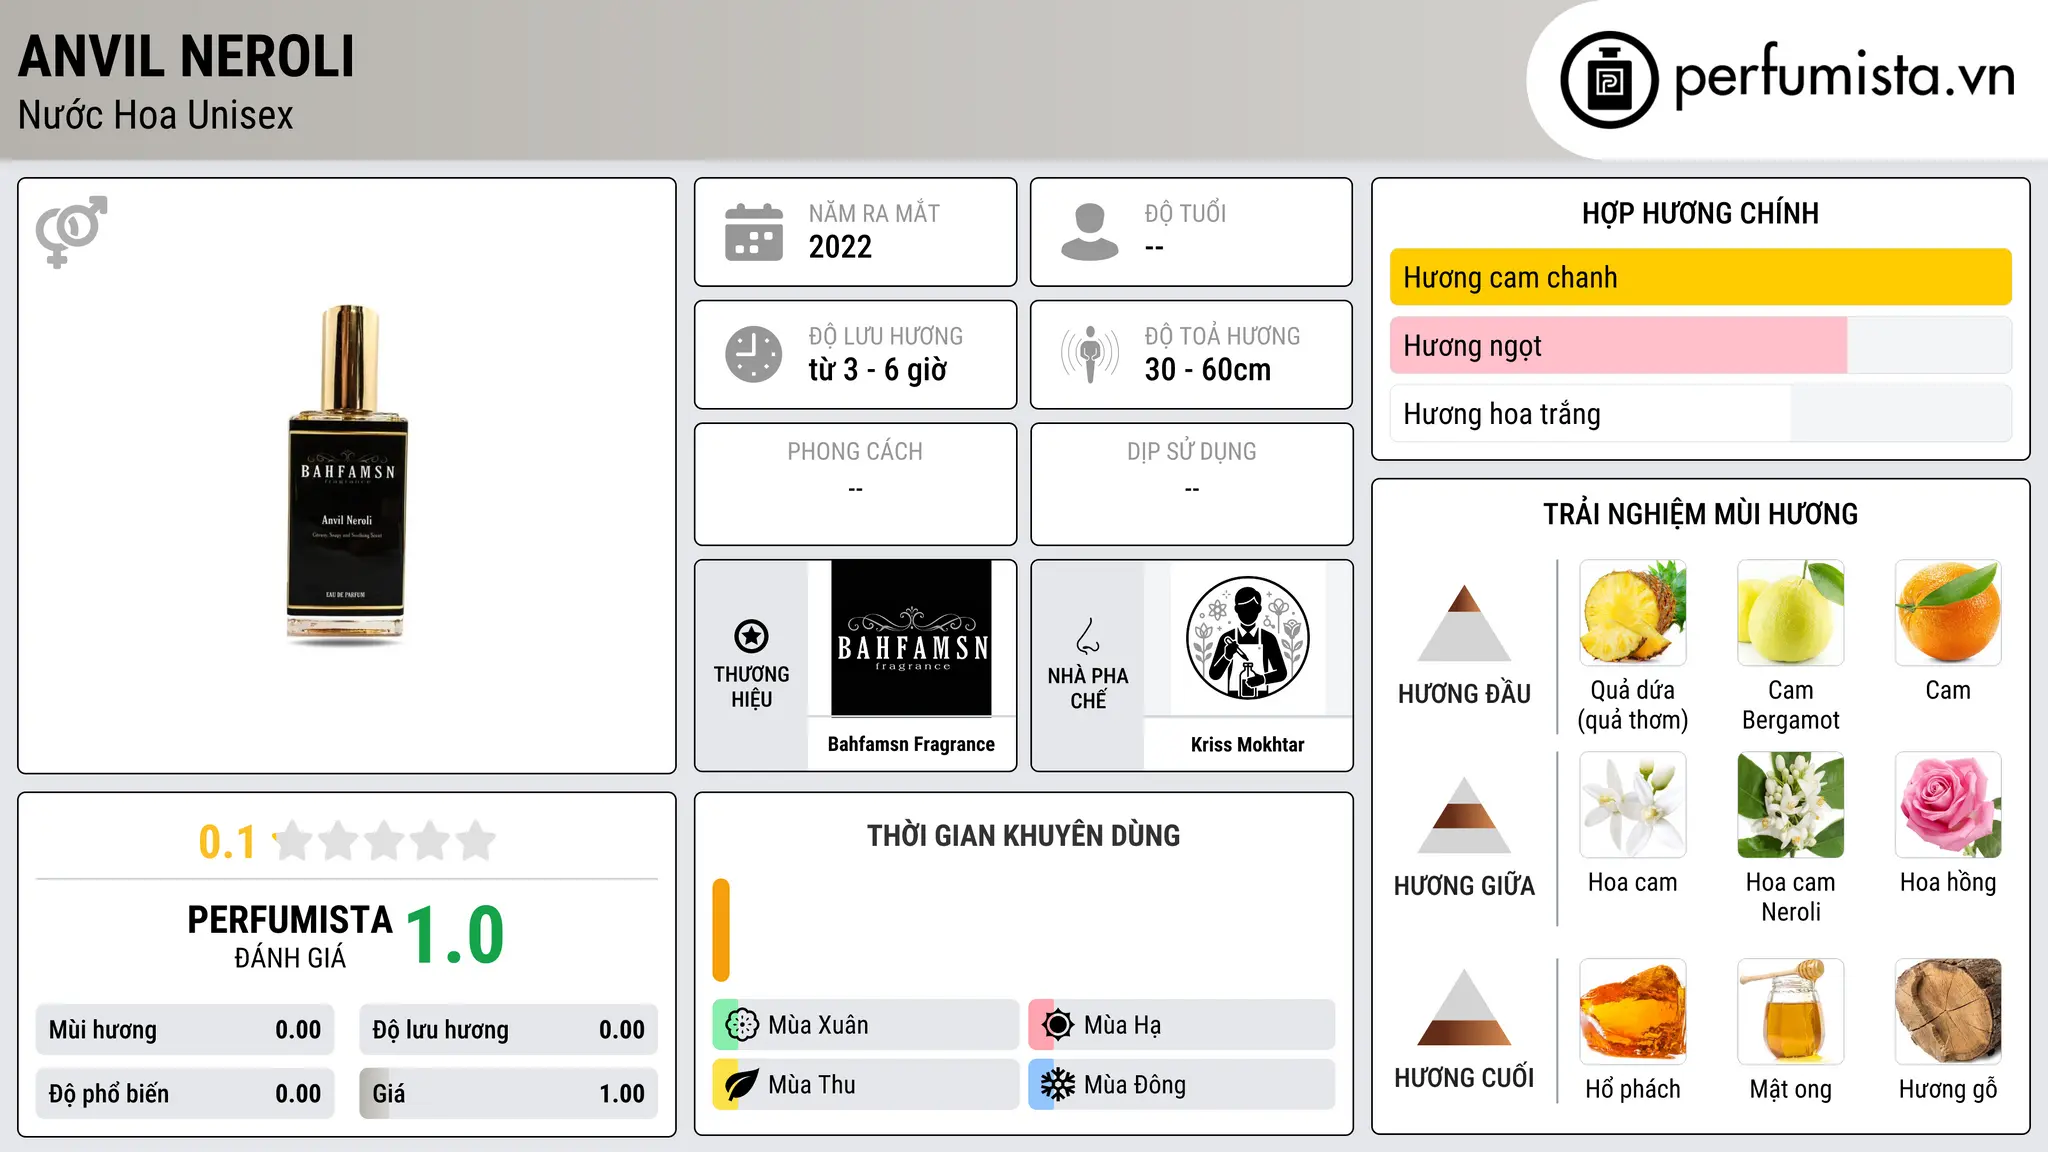
Task: Click the star badge brand icon
Action: pyautogui.click(x=751, y=636)
